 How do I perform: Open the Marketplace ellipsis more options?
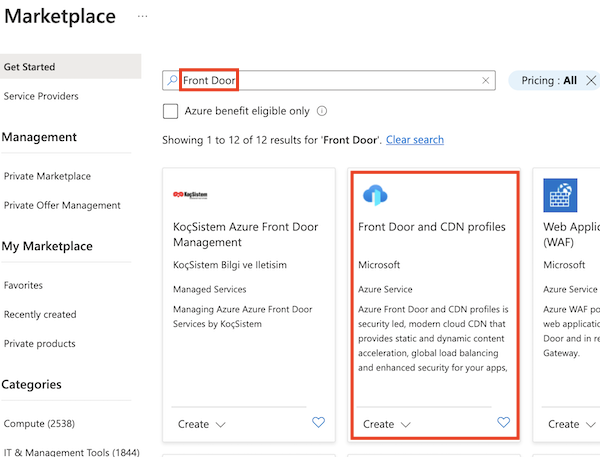pyautogui.click(x=142, y=16)
